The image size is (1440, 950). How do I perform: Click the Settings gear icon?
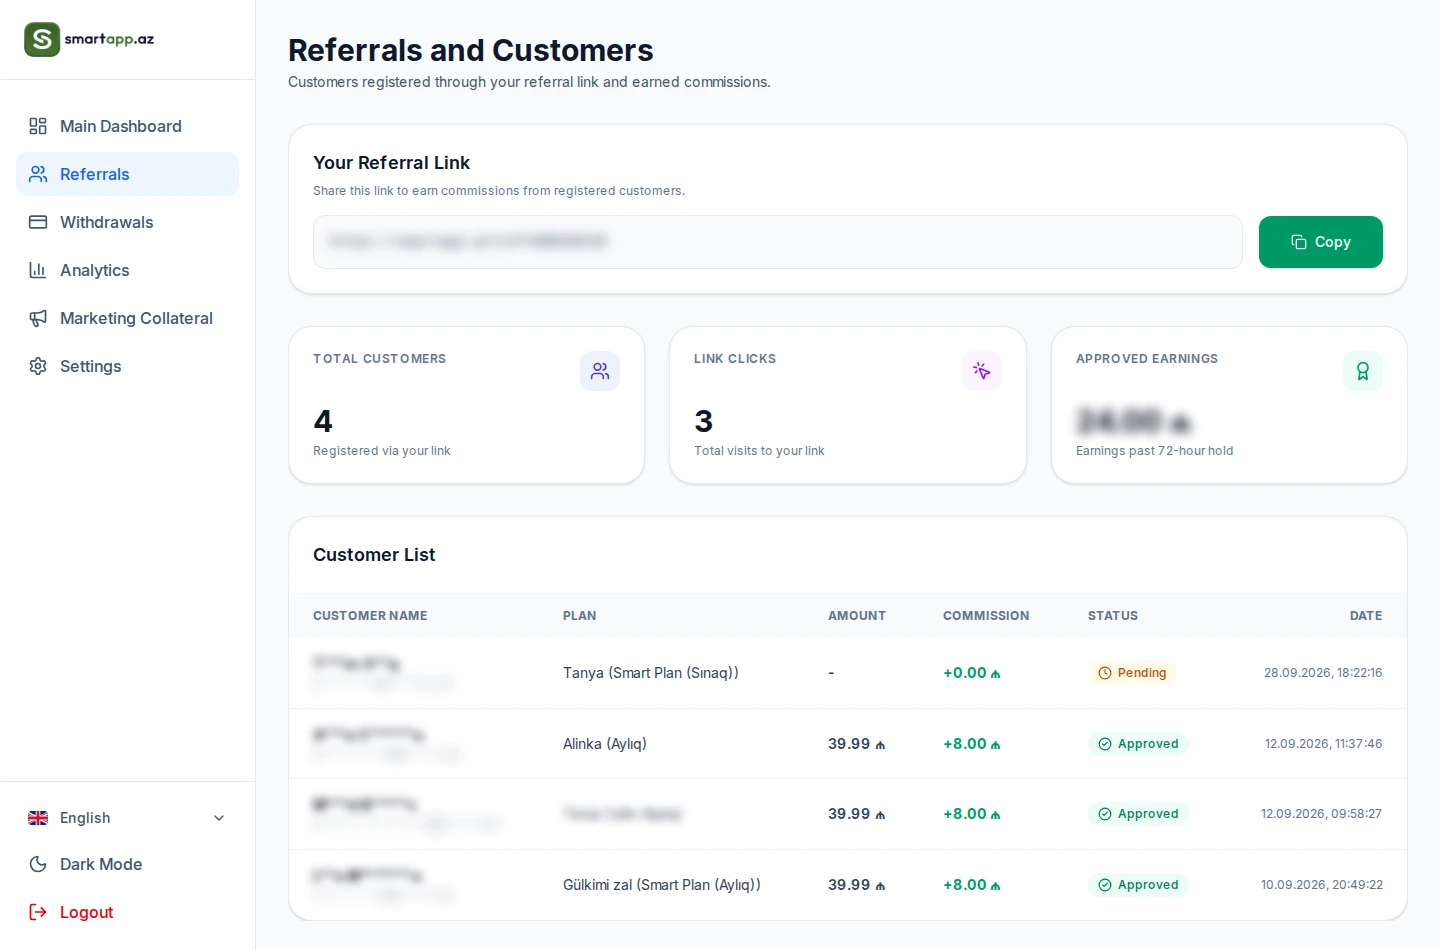(38, 366)
